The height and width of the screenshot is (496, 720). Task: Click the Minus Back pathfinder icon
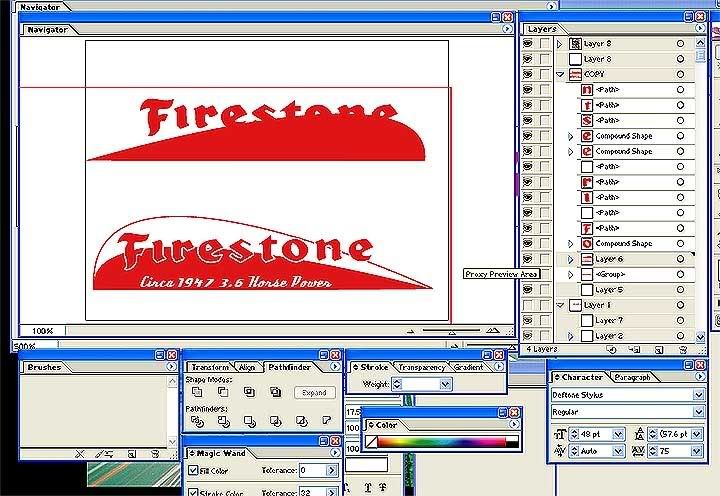(x=326, y=421)
